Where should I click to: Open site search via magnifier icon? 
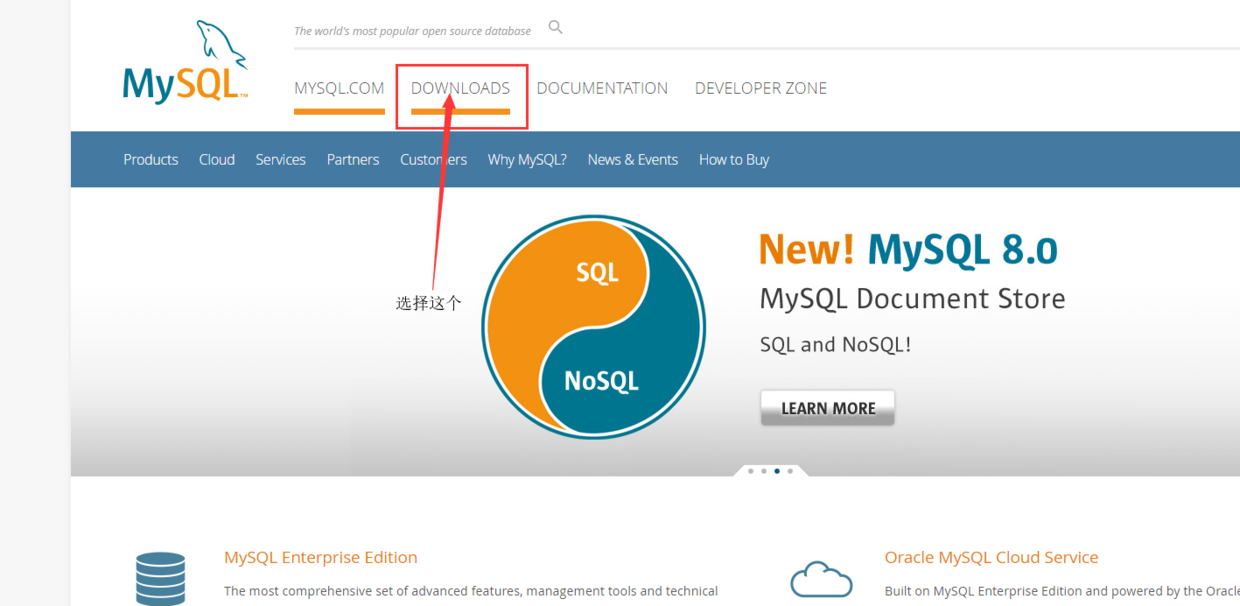click(x=555, y=28)
